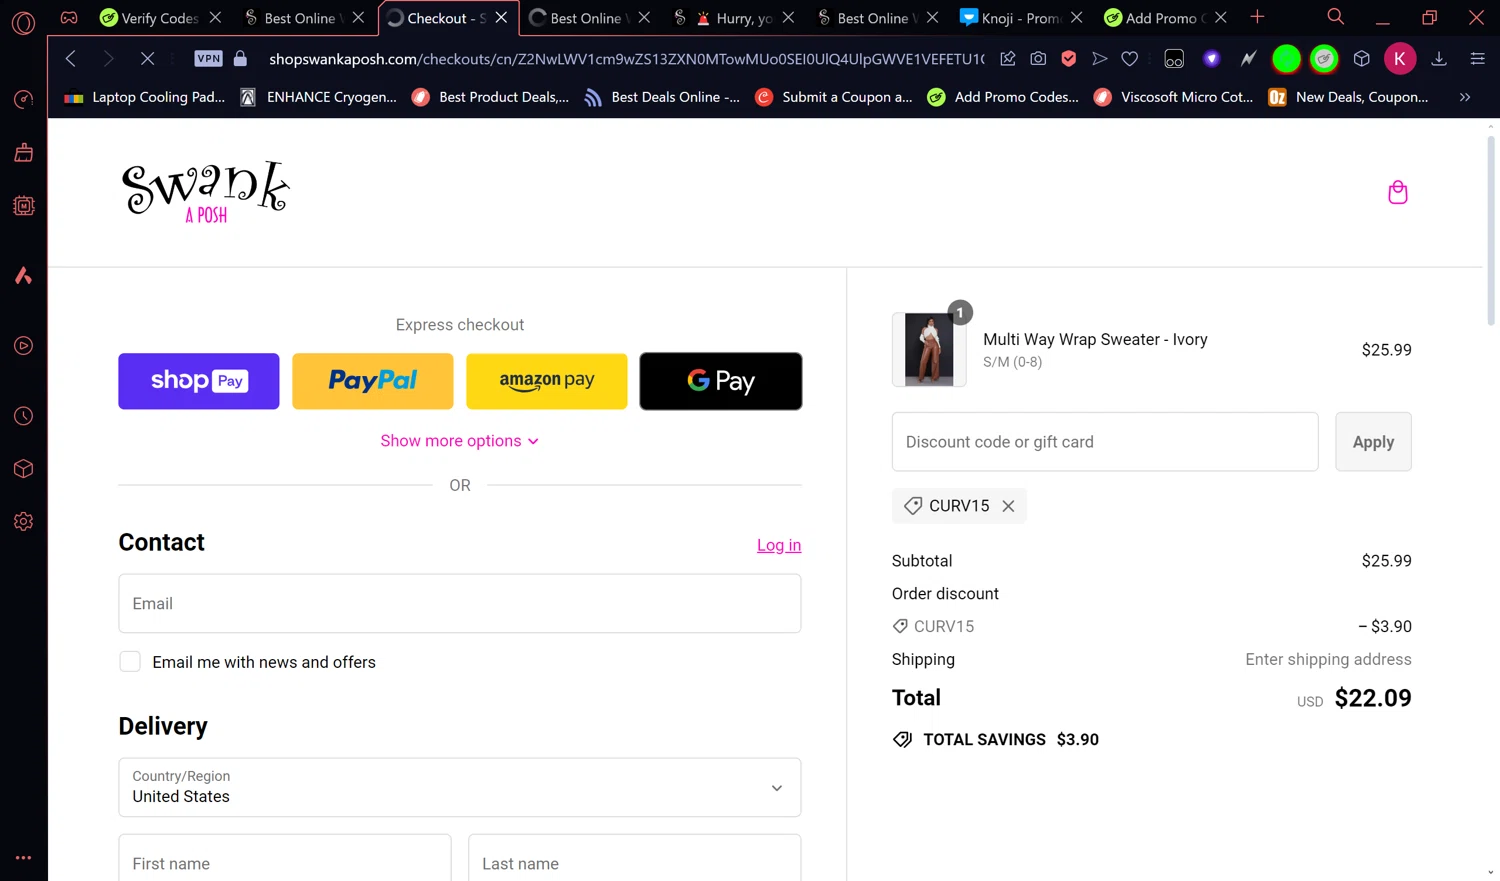Pay with PayPal button
The height and width of the screenshot is (881, 1500).
tap(373, 381)
